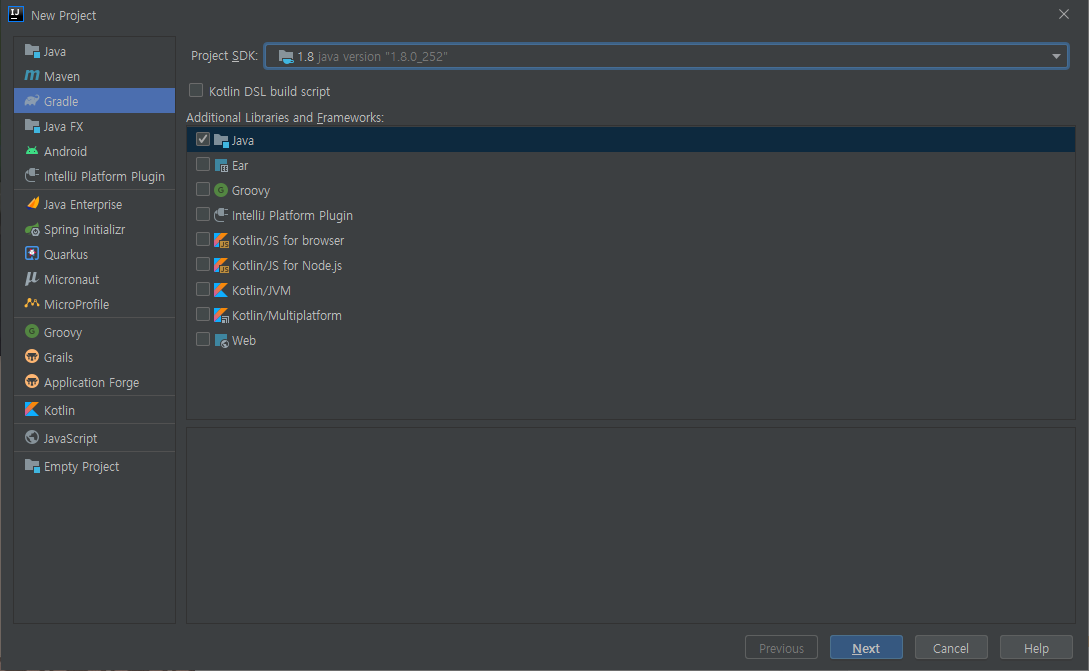The width and height of the screenshot is (1089, 671).
Task: Click the Next button
Action: click(x=866, y=647)
